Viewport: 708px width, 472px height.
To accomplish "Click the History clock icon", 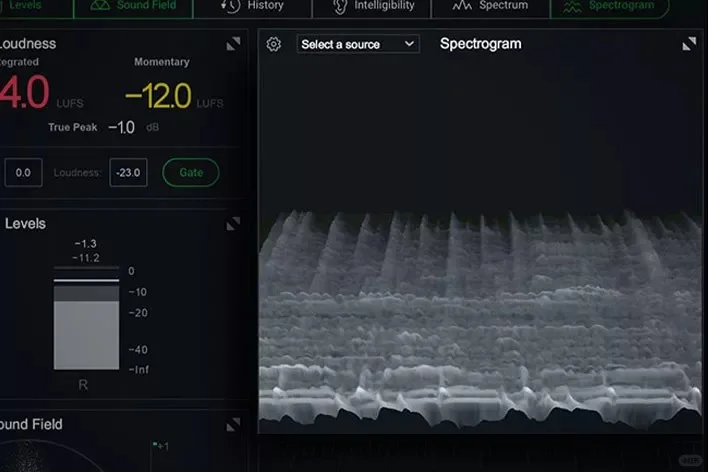I will (230, 6).
